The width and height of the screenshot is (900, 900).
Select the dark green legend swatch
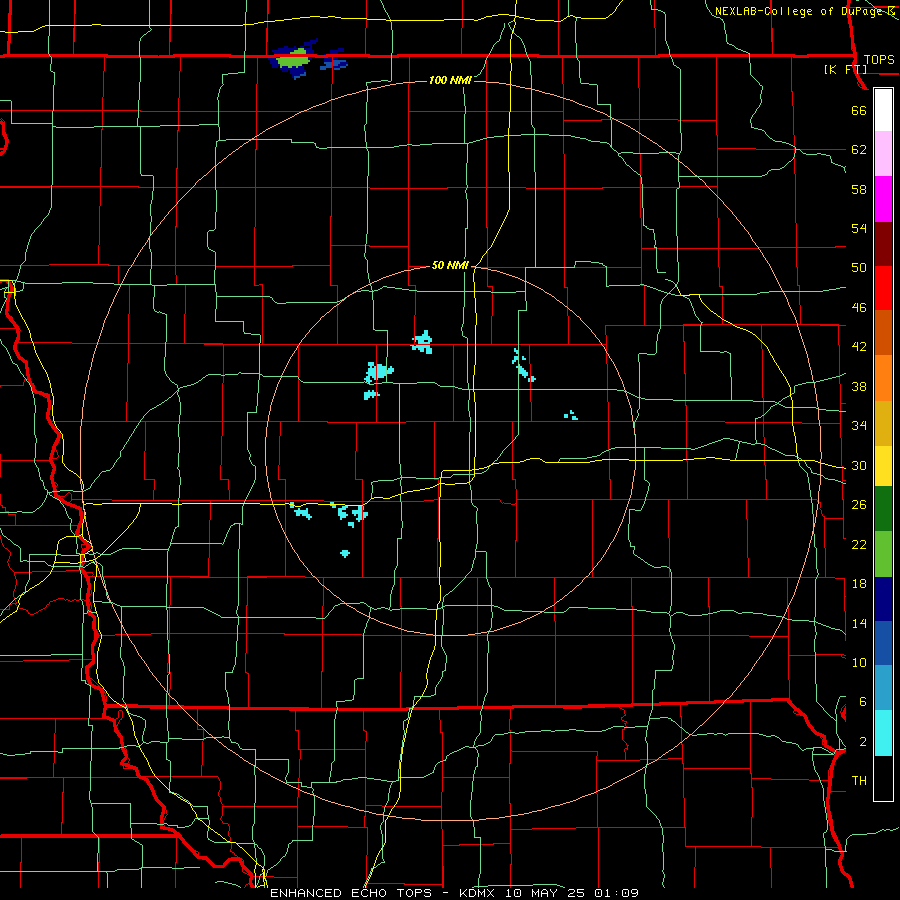(x=883, y=509)
